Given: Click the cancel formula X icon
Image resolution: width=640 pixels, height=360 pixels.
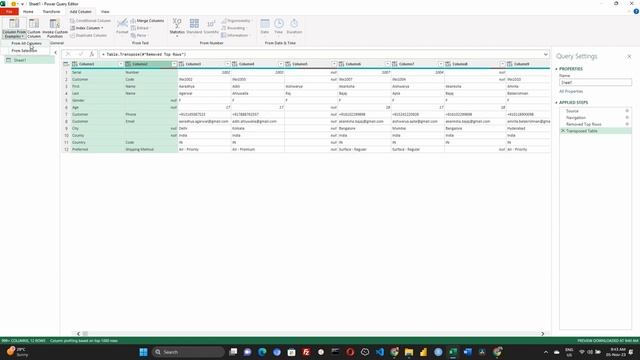Looking at the screenshot, I should click(68, 54).
